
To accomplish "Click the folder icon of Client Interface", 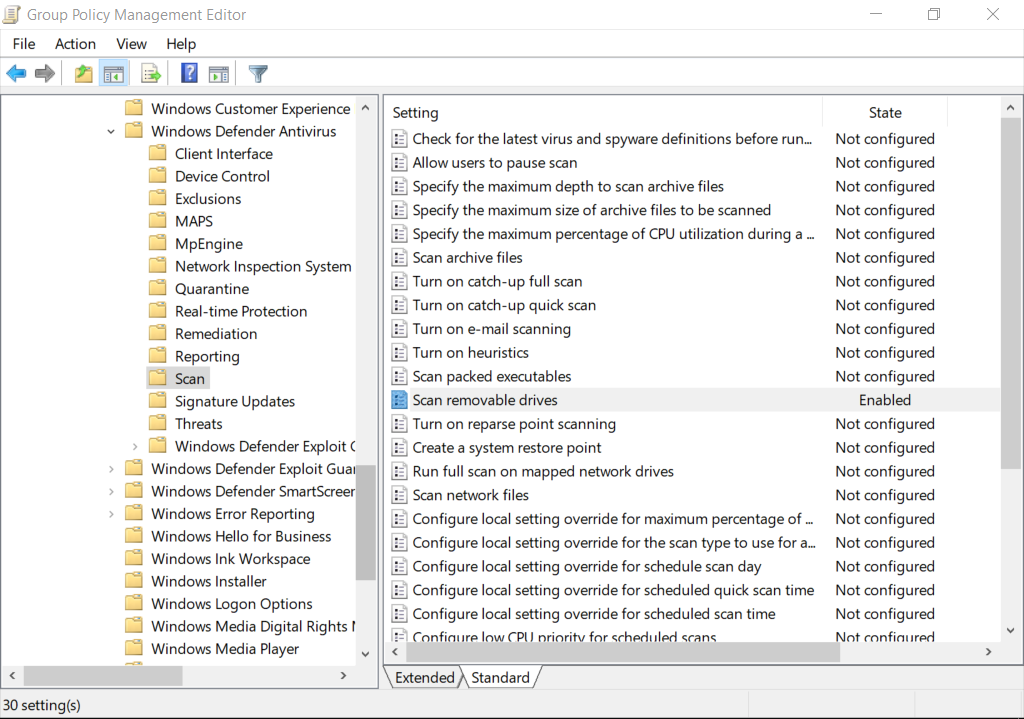I will (x=157, y=153).
